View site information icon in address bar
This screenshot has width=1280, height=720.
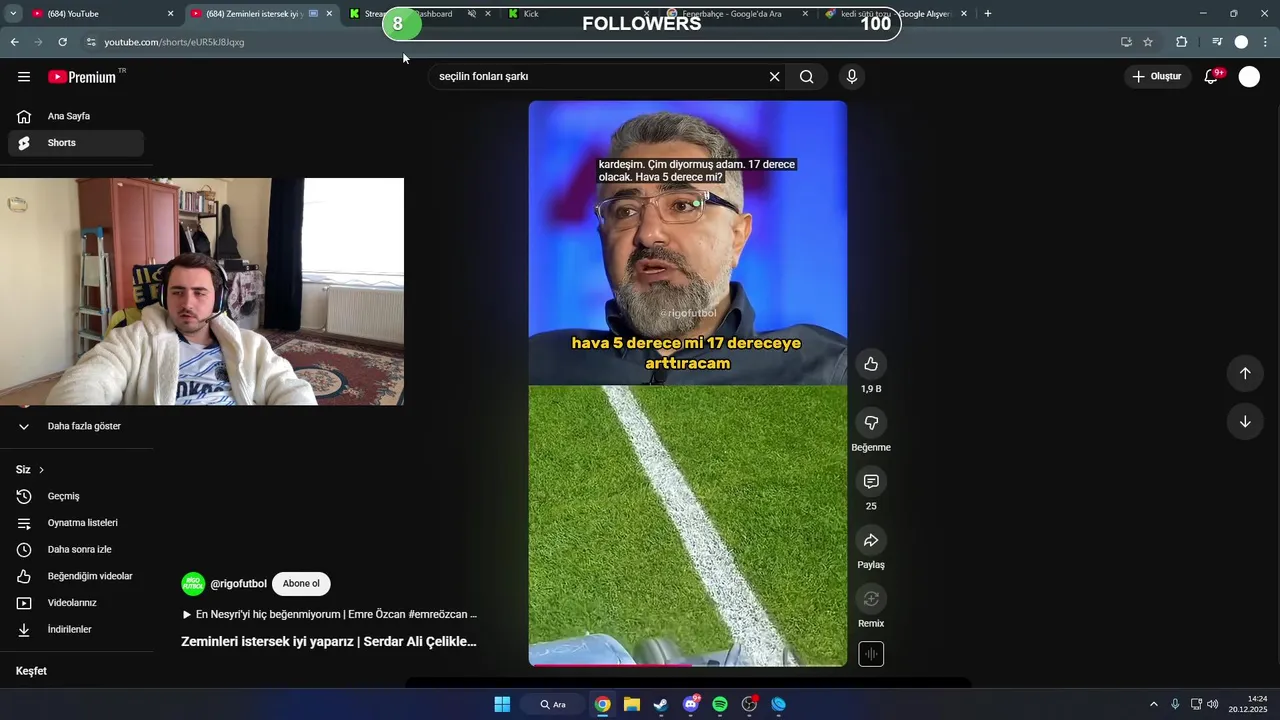click(x=91, y=42)
